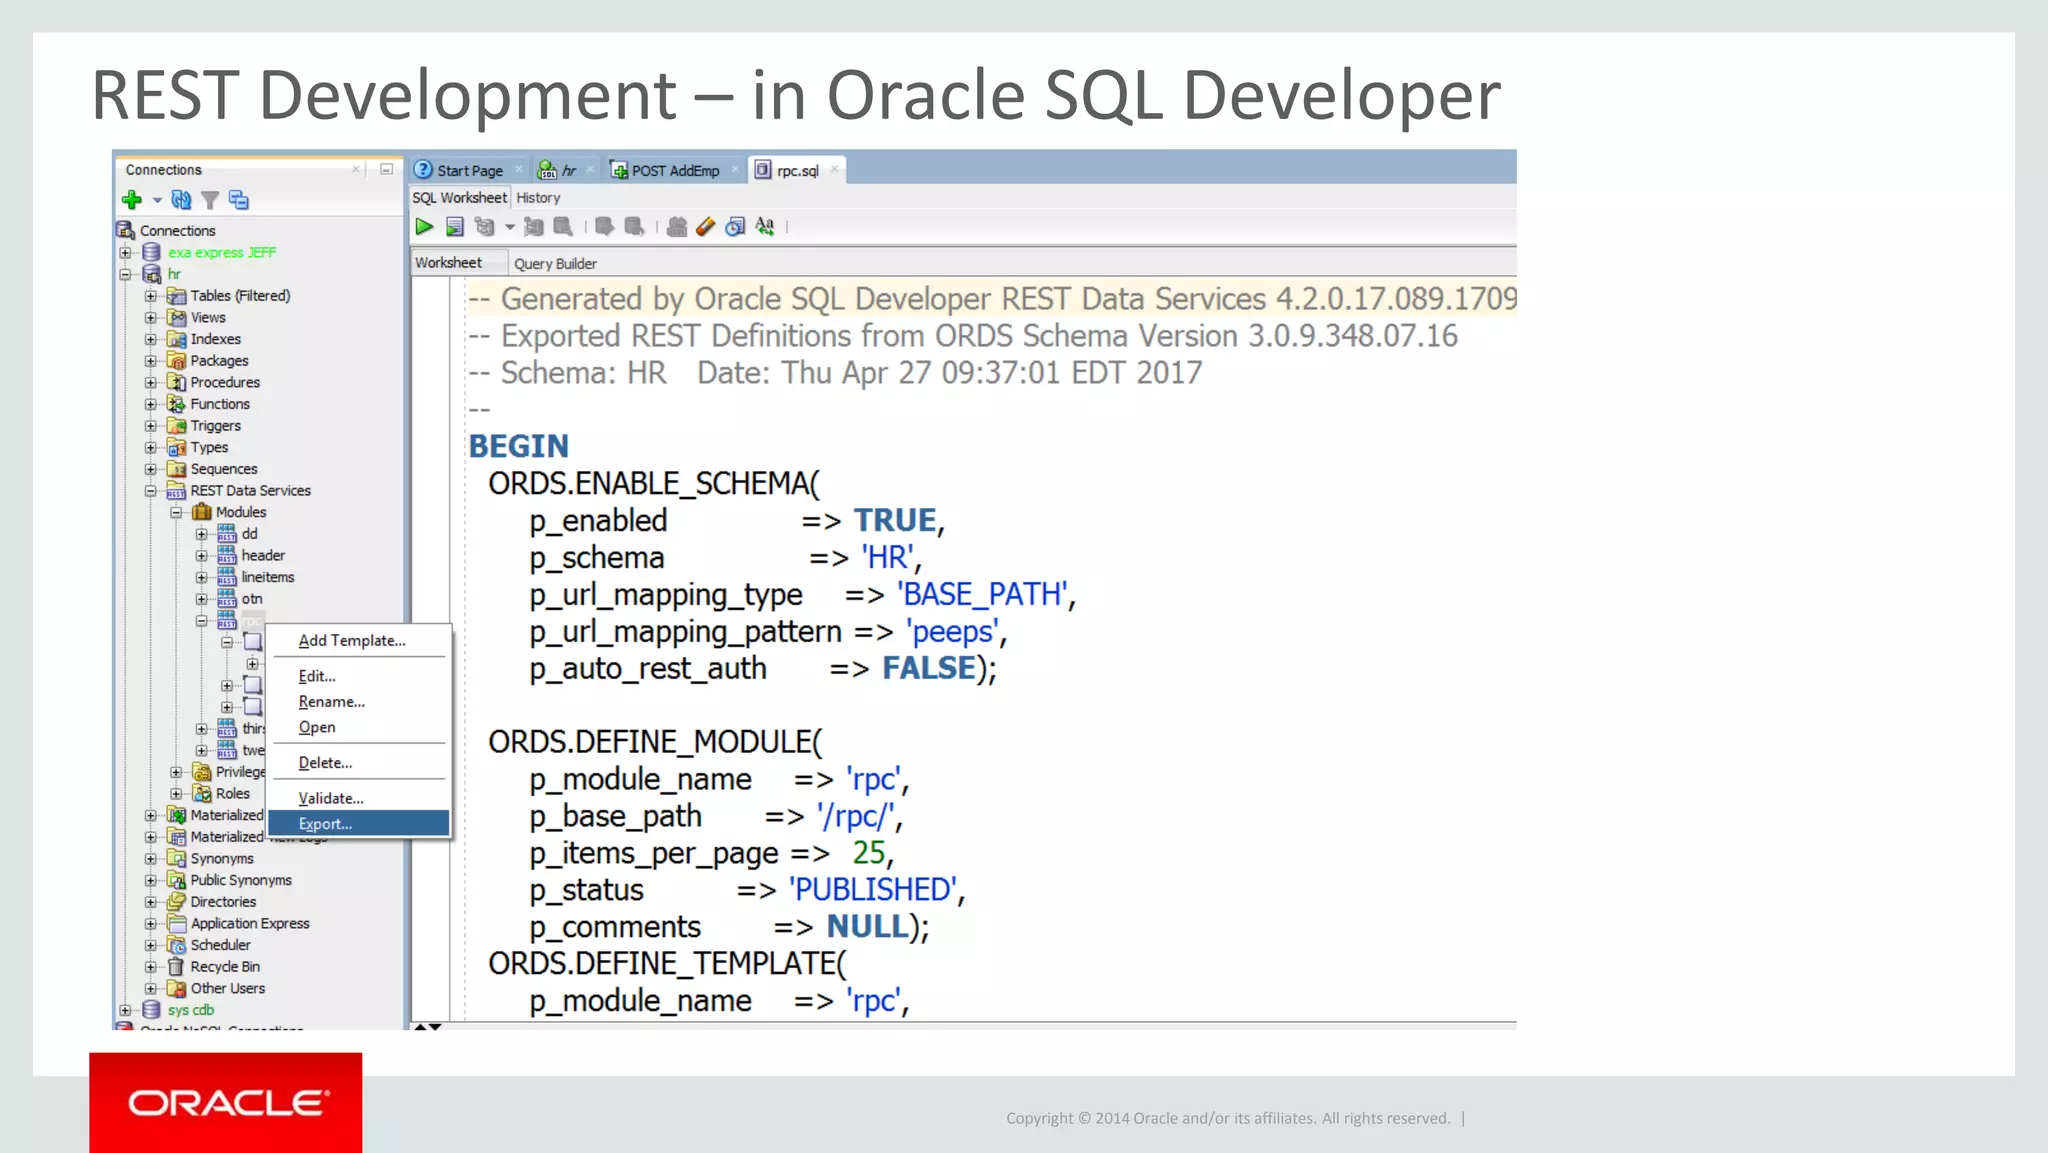Select the Packages node in tree
The image size is (2048, 1153).
(x=219, y=361)
